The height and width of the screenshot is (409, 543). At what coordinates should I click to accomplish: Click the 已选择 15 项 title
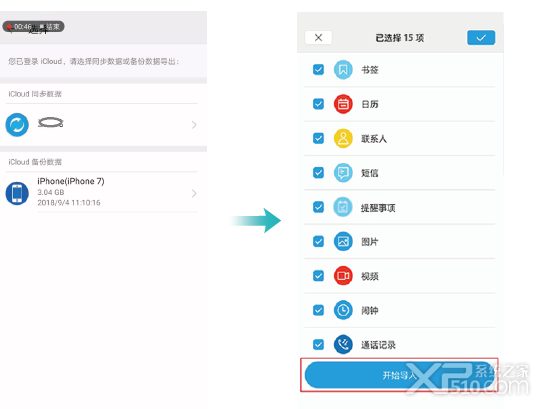pyautogui.click(x=400, y=38)
